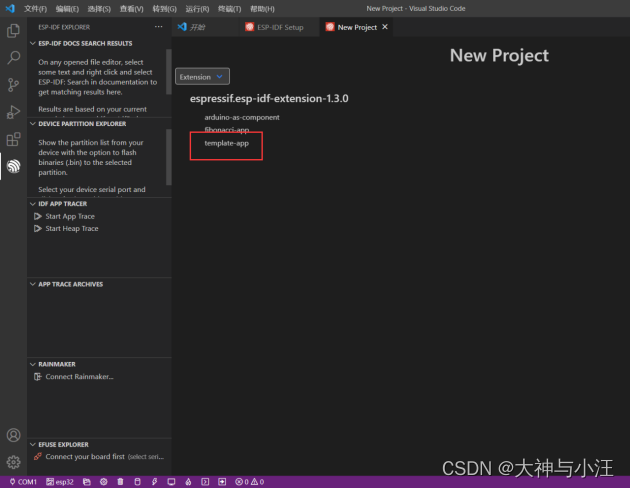The height and width of the screenshot is (488, 630).
Task: Change the esp32 target in status bar
Action: click(59, 482)
